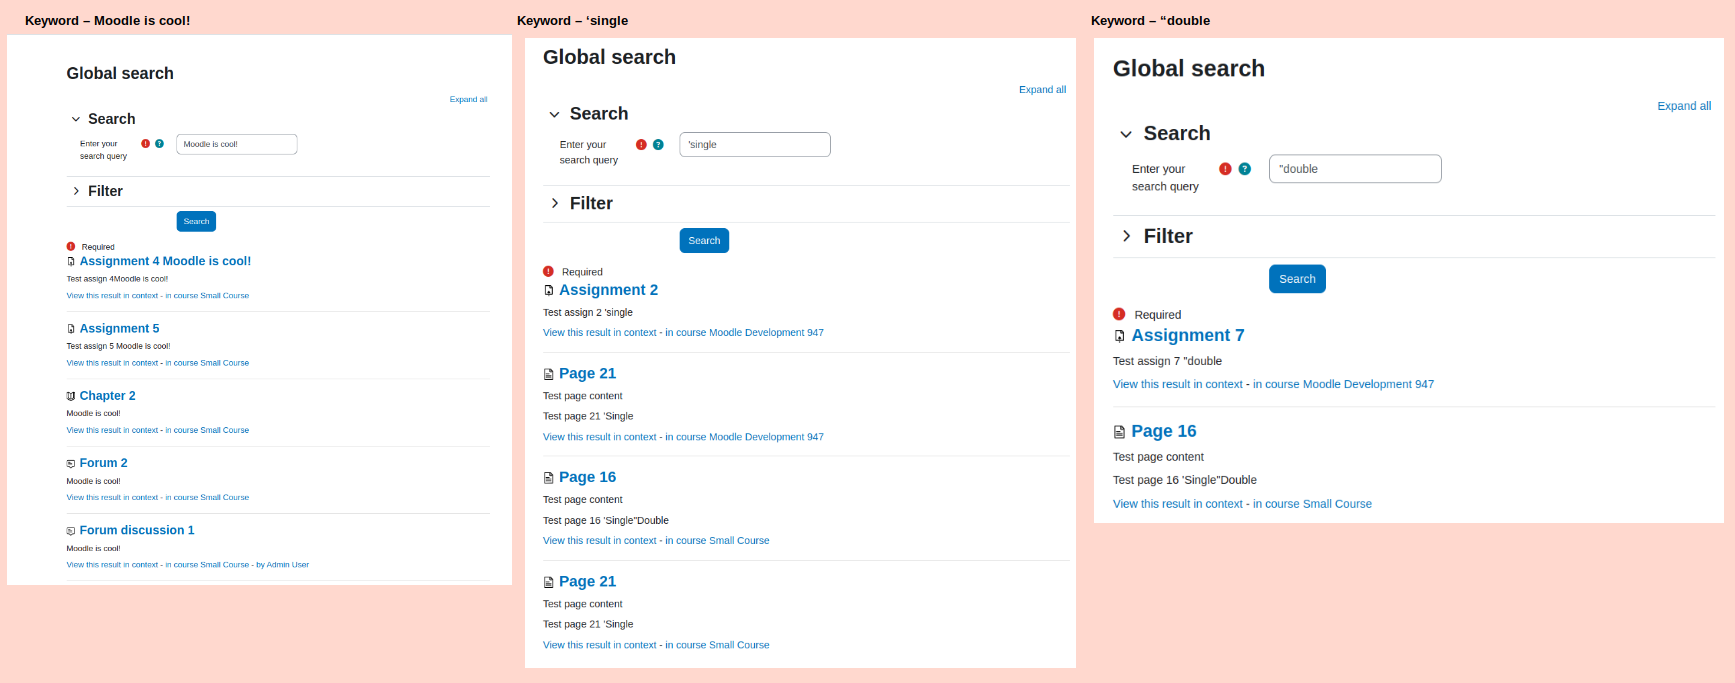This screenshot has width=1735, height=683.
Task: Open the last Page 21 result title
Action: pos(587,581)
